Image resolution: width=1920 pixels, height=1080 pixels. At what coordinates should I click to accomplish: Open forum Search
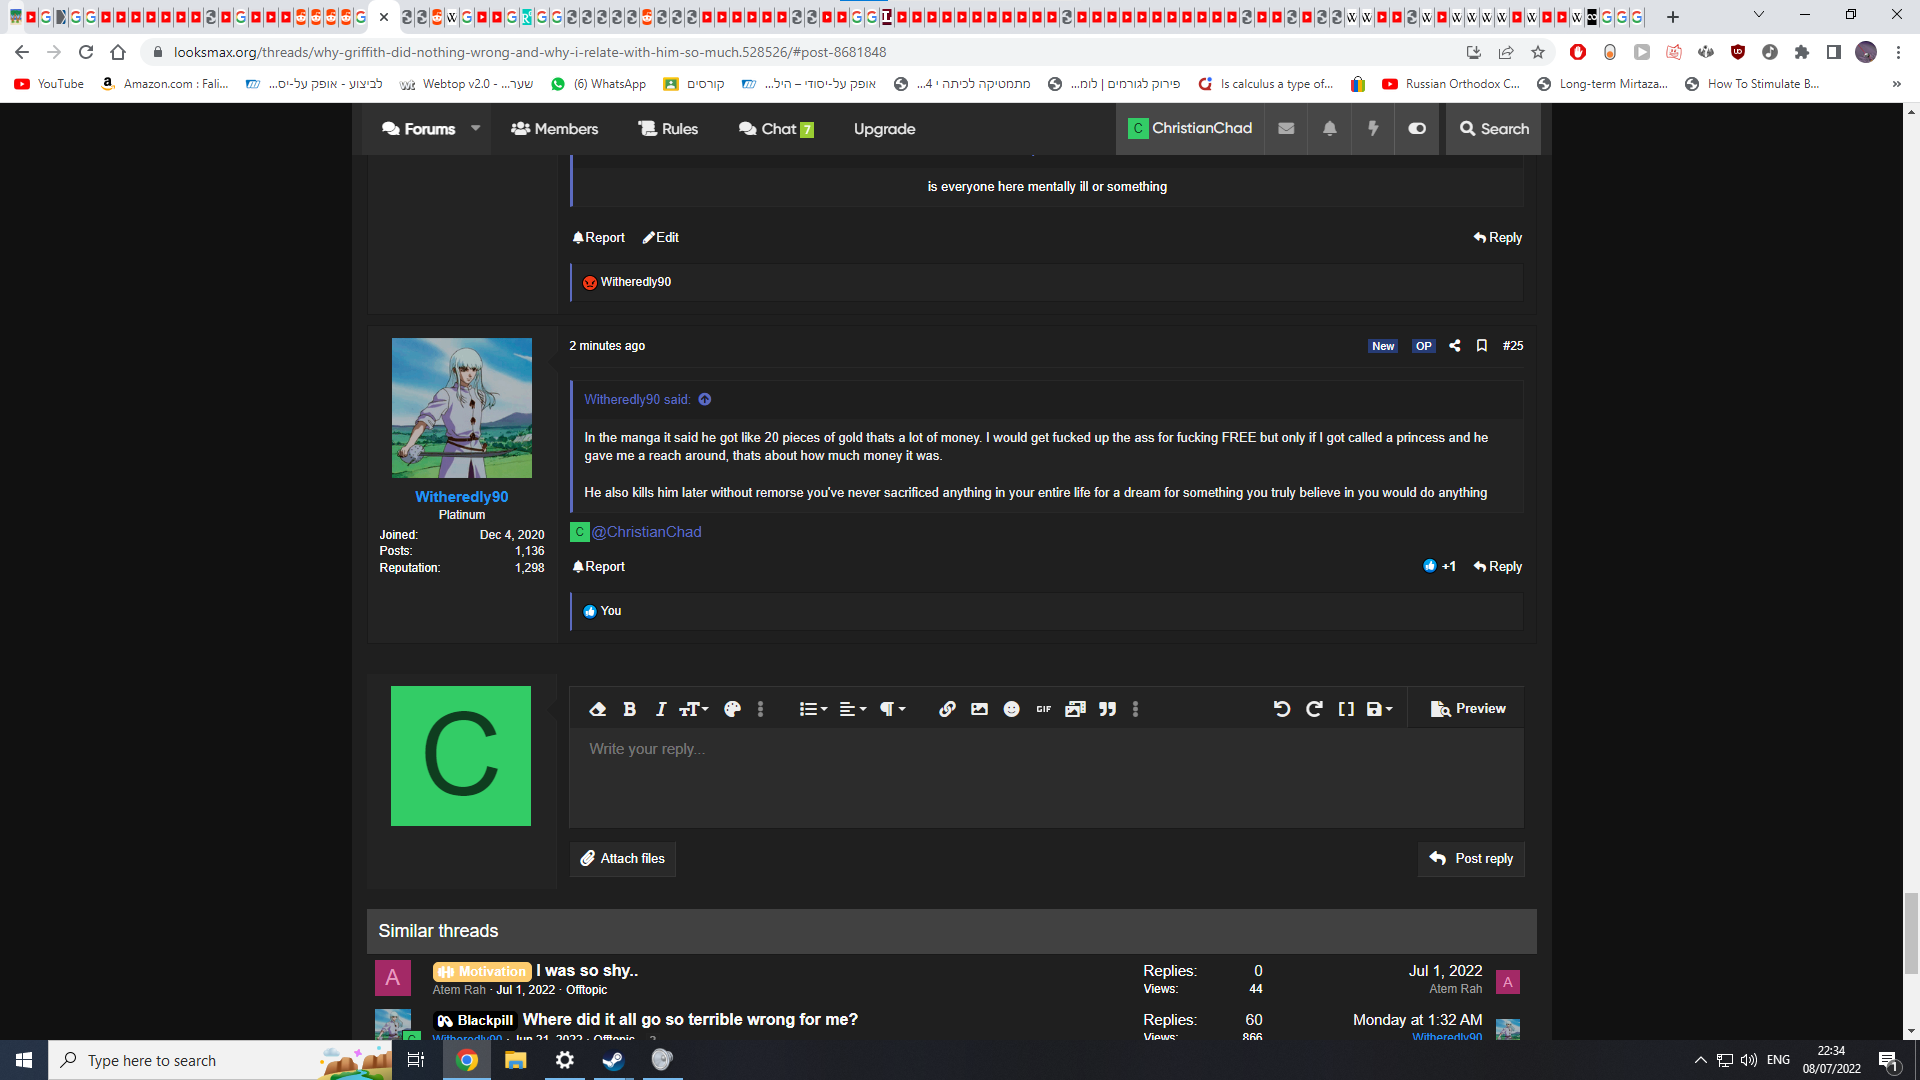coord(1493,128)
